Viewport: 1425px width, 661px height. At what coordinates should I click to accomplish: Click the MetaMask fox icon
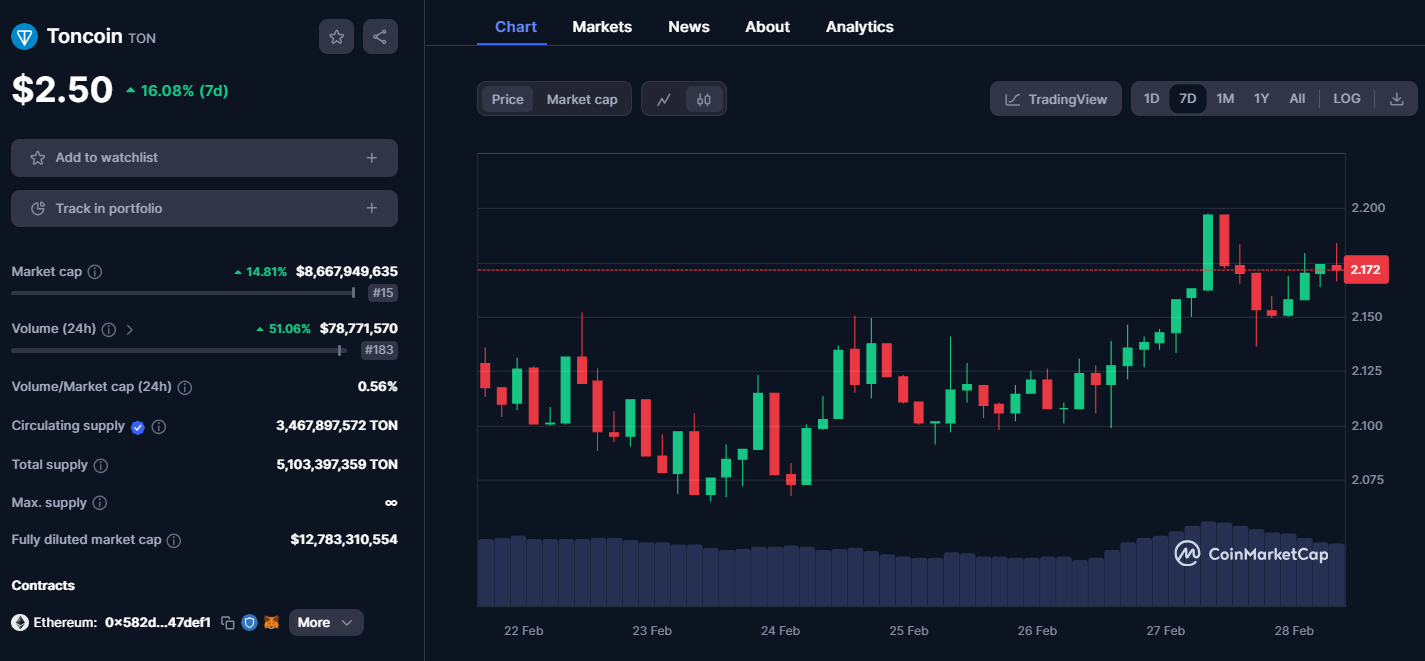pyautogui.click(x=271, y=623)
